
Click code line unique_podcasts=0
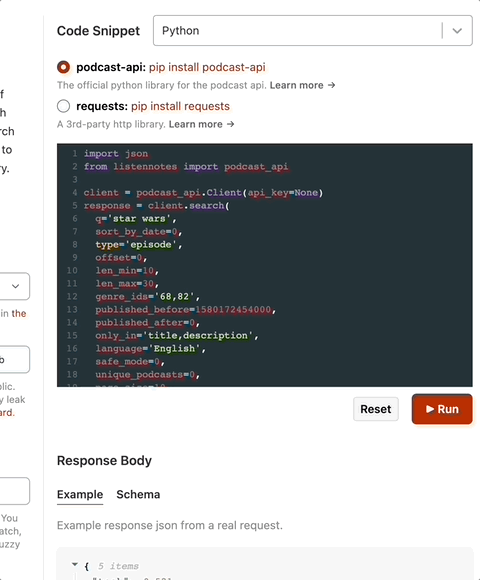(148, 375)
